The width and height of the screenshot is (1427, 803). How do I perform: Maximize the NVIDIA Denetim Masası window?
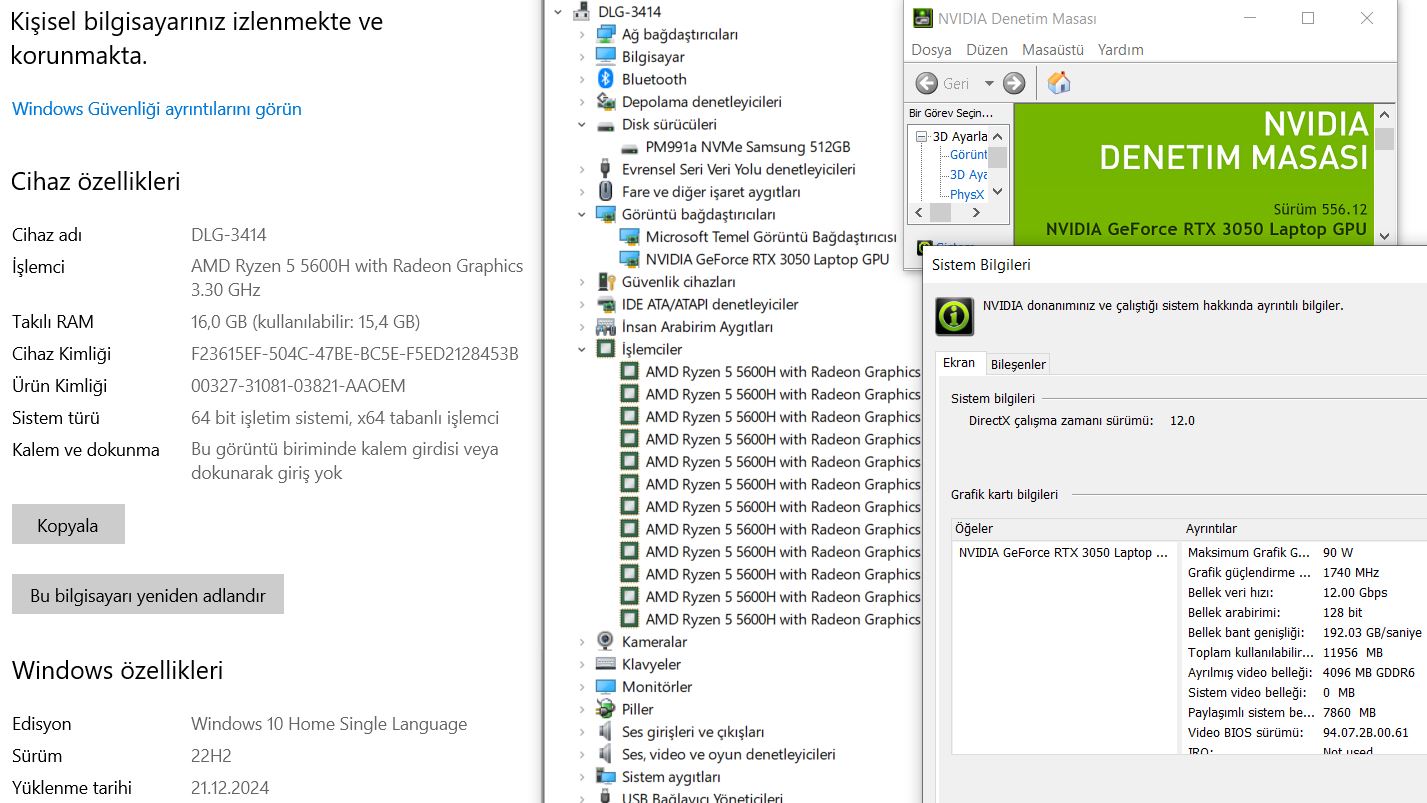click(1307, 18)
